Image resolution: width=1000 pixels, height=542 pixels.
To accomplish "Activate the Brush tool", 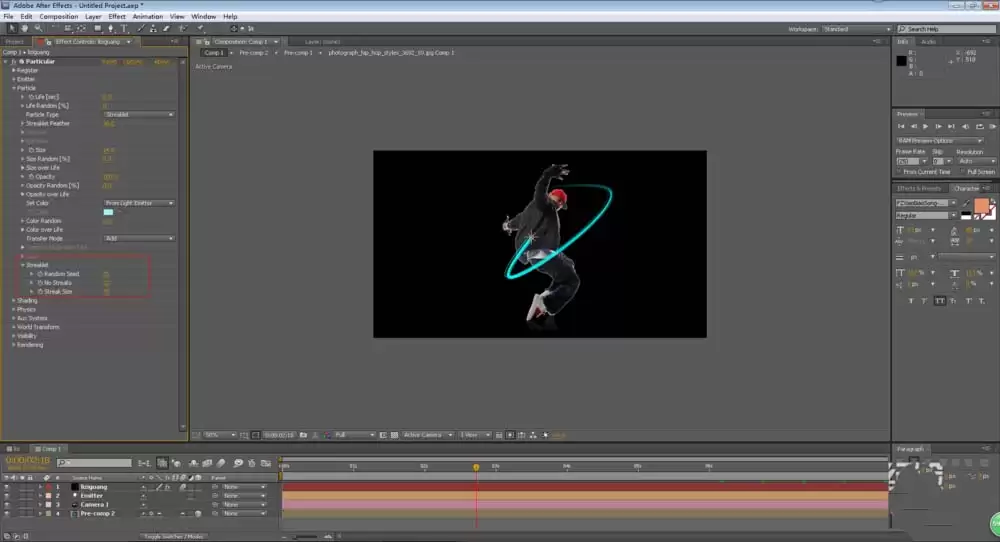I will pos(140,29).
